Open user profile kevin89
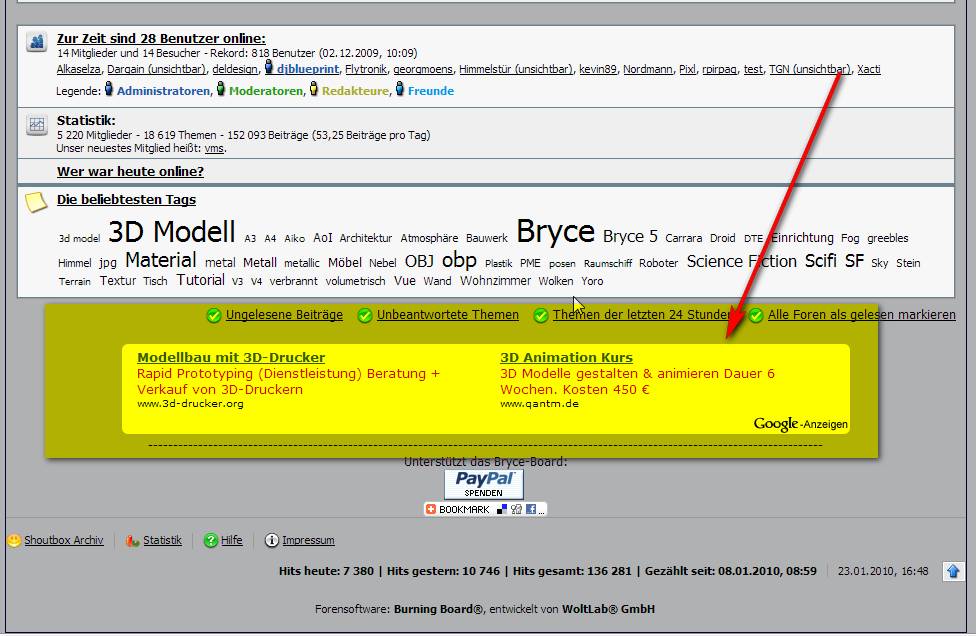 coord(598,69)
